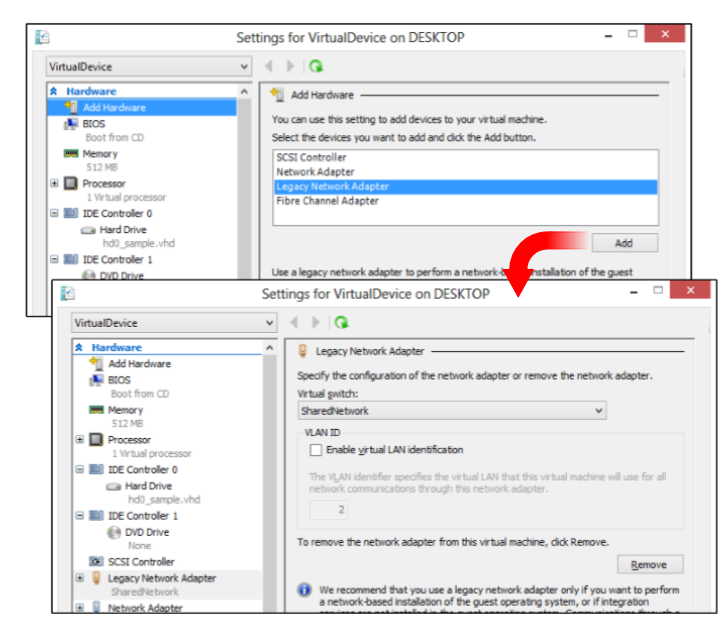723x637 pixels.
Task: Select Fibre Channel Adapter in the device list
Action: (x=465, y=201)
